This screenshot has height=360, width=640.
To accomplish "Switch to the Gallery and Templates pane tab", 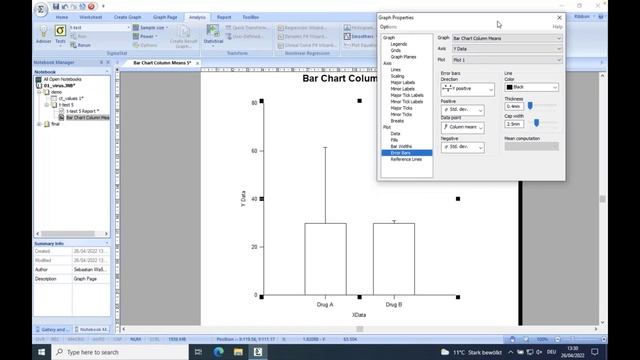I will click(x=53, y=329).
